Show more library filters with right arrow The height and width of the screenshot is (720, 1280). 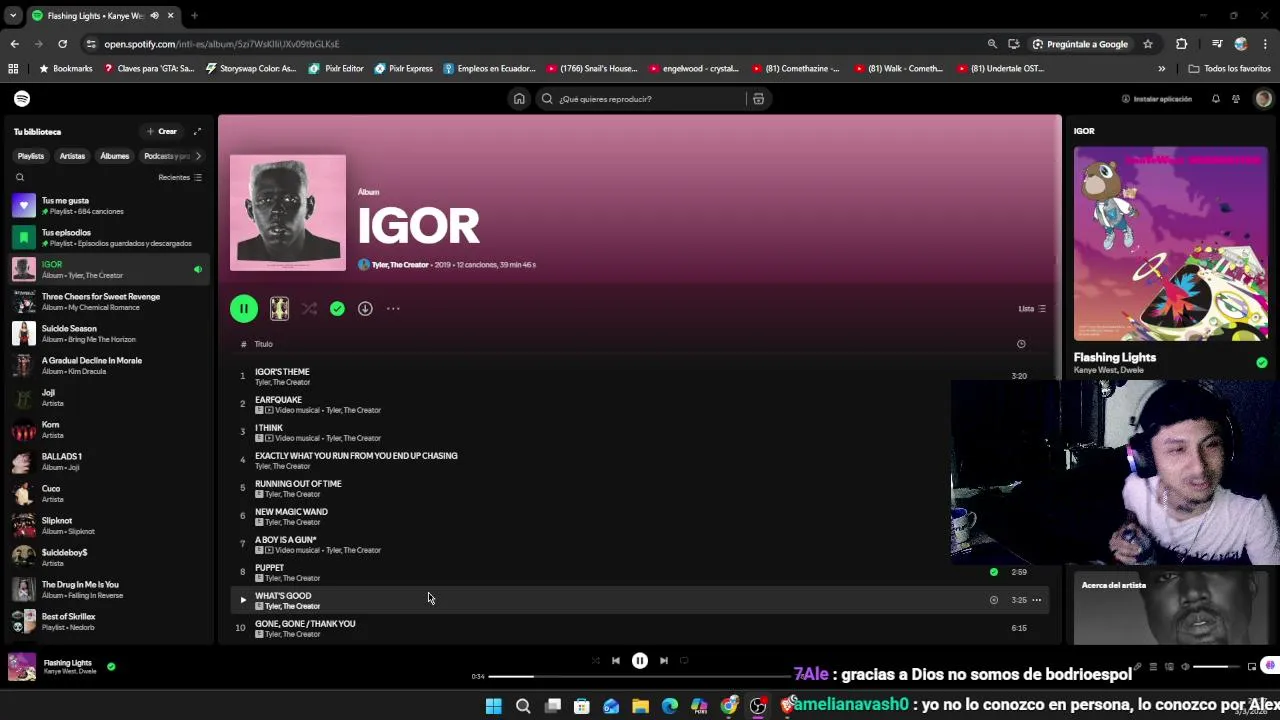pyautogui.click(x=198, y=156)
